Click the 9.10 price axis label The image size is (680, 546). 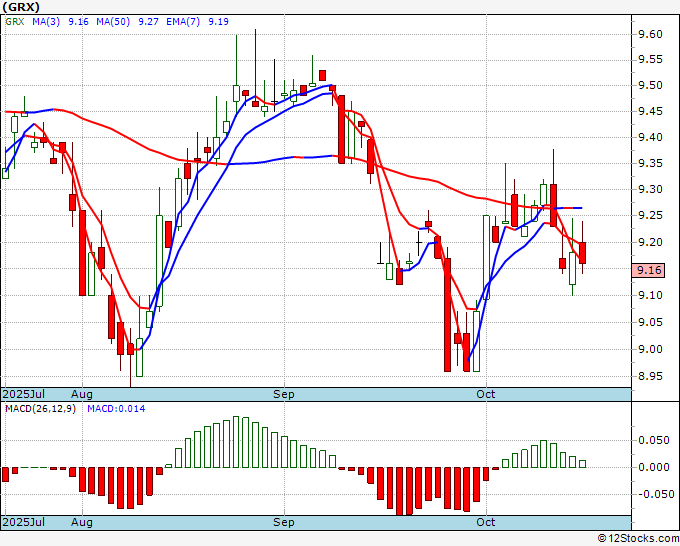(651, 295)
